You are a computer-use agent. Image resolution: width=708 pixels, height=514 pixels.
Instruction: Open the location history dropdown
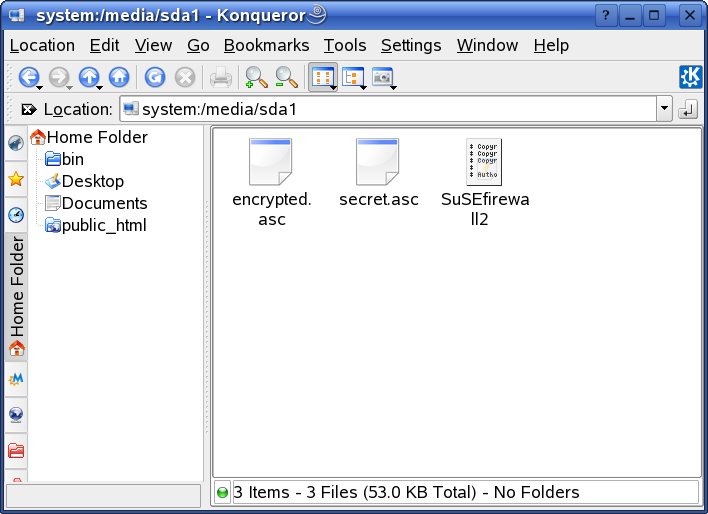click(664, 109)
